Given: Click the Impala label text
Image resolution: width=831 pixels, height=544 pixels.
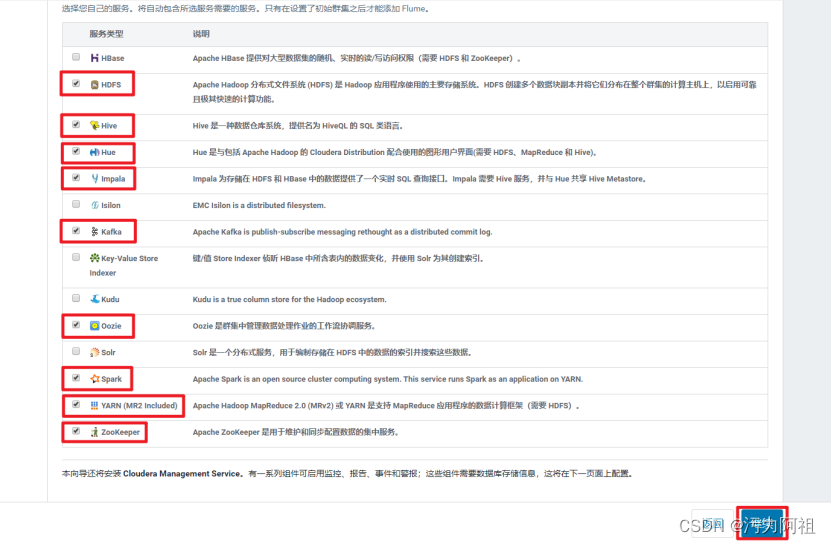Looking at the screenshot, I should point(113,179).
